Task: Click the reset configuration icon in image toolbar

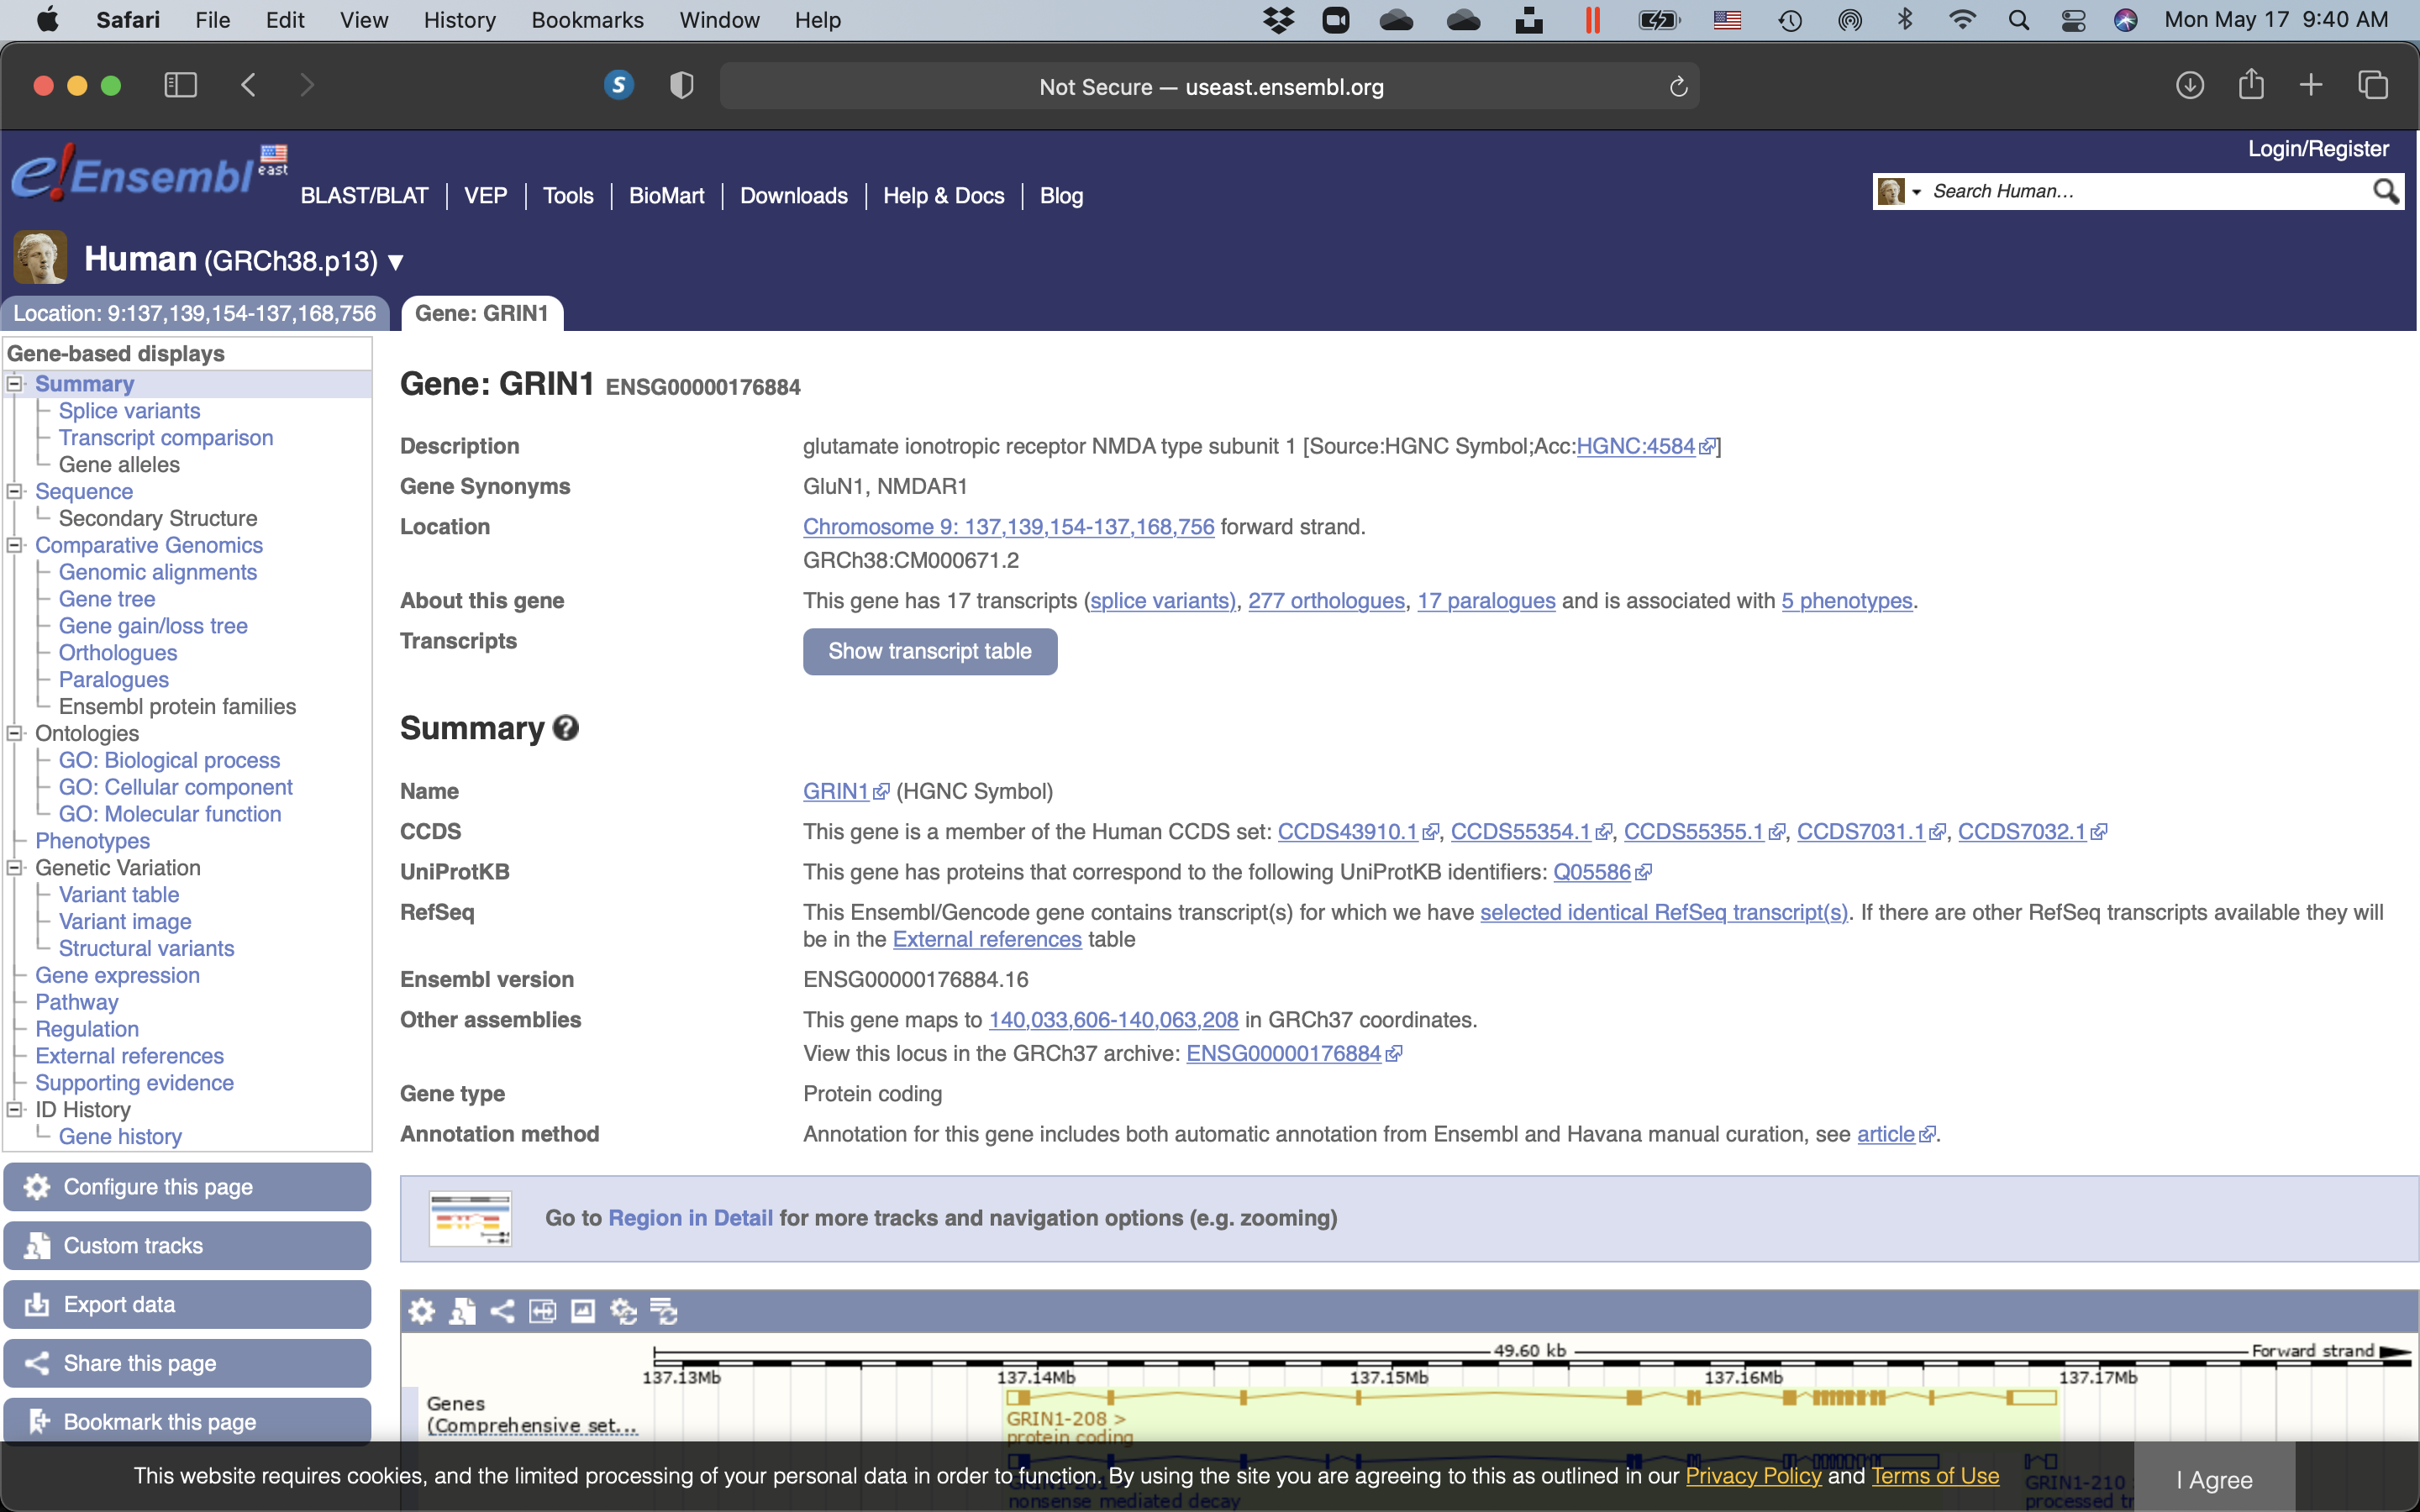Action: pos(623,1311)
